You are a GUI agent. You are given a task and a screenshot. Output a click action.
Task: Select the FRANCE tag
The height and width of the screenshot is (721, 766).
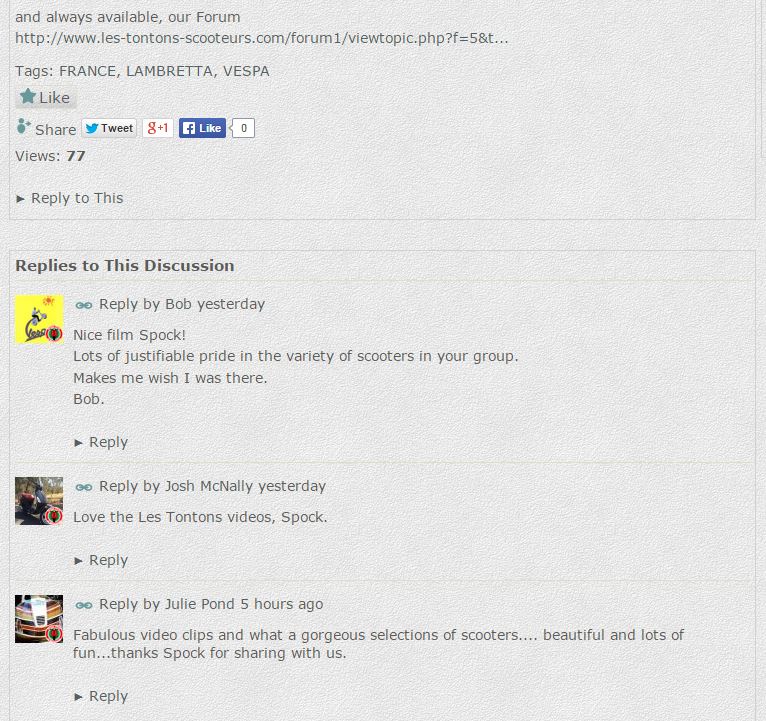coord(87,71)
